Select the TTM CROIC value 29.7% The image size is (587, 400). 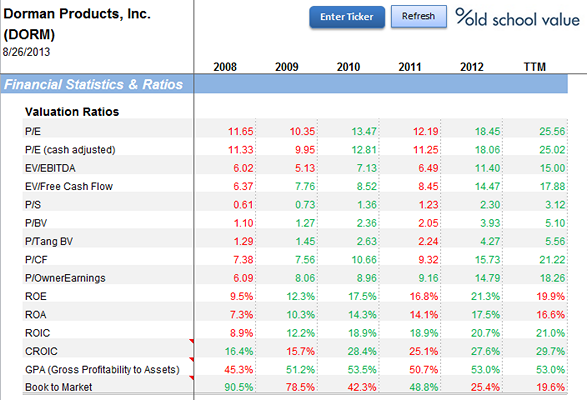click(x=550, y=351)
